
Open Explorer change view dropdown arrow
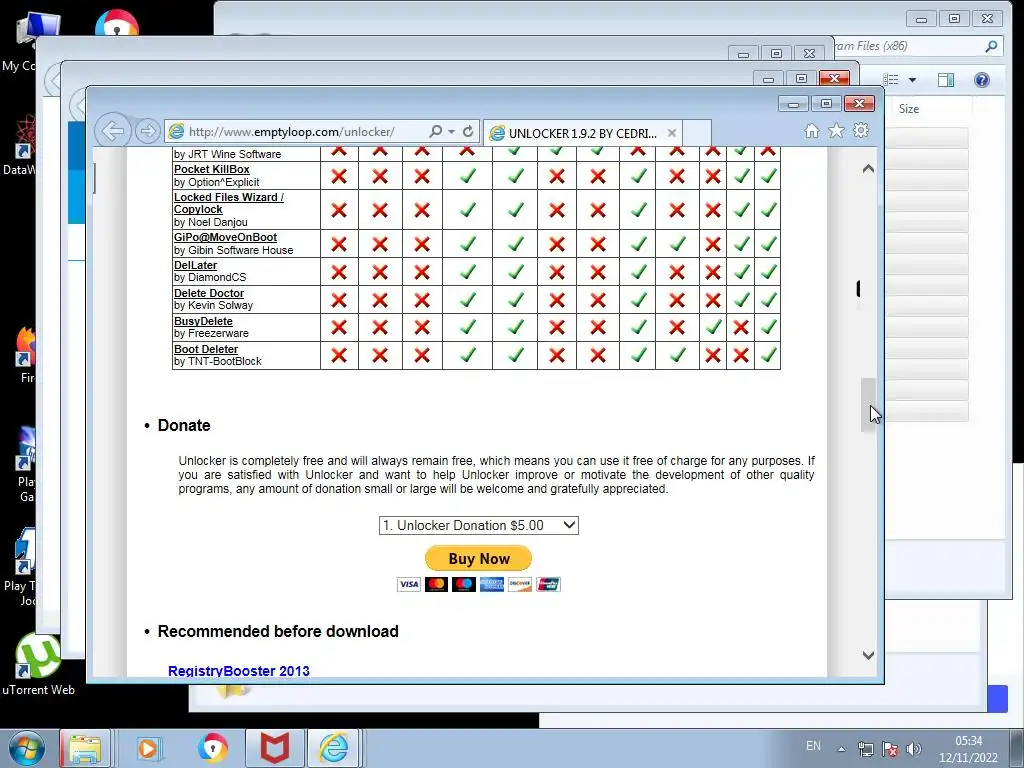pyautogui.click(x=912, y=80)
